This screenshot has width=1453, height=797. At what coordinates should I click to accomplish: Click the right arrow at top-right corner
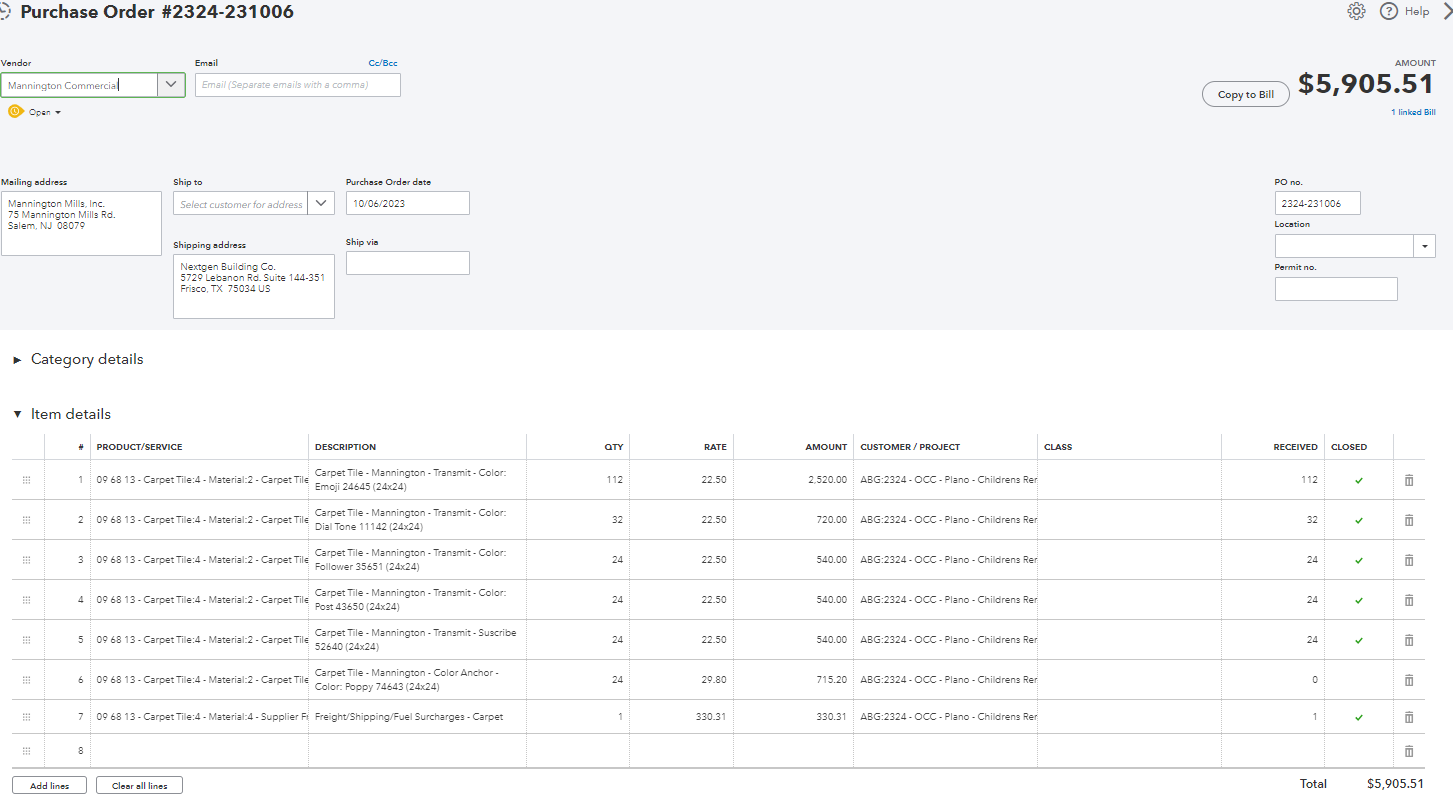pyautogui.click(x=1447, y=11)
